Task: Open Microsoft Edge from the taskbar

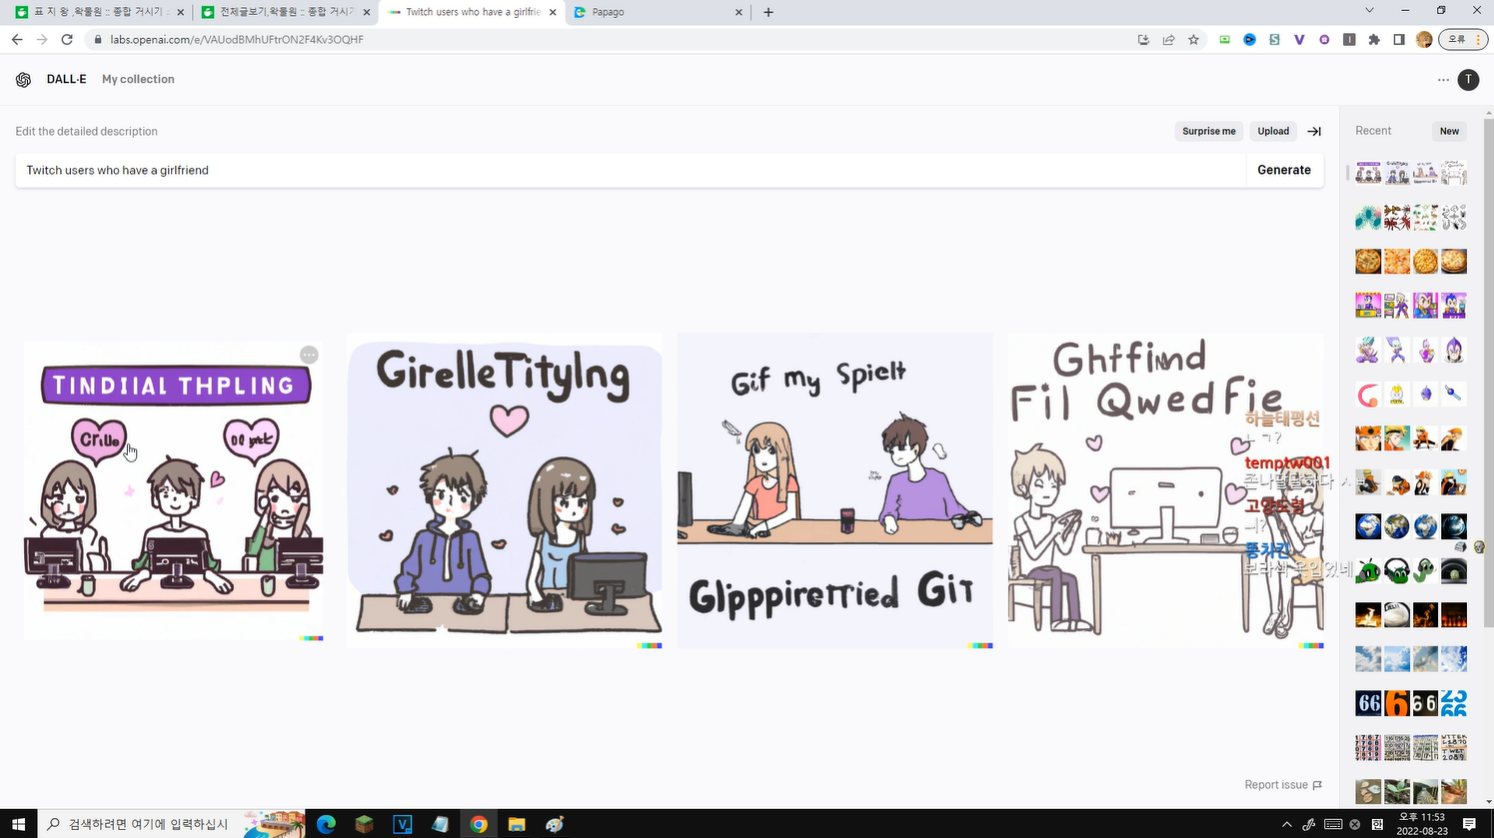Action: click(x=326, y=824)
